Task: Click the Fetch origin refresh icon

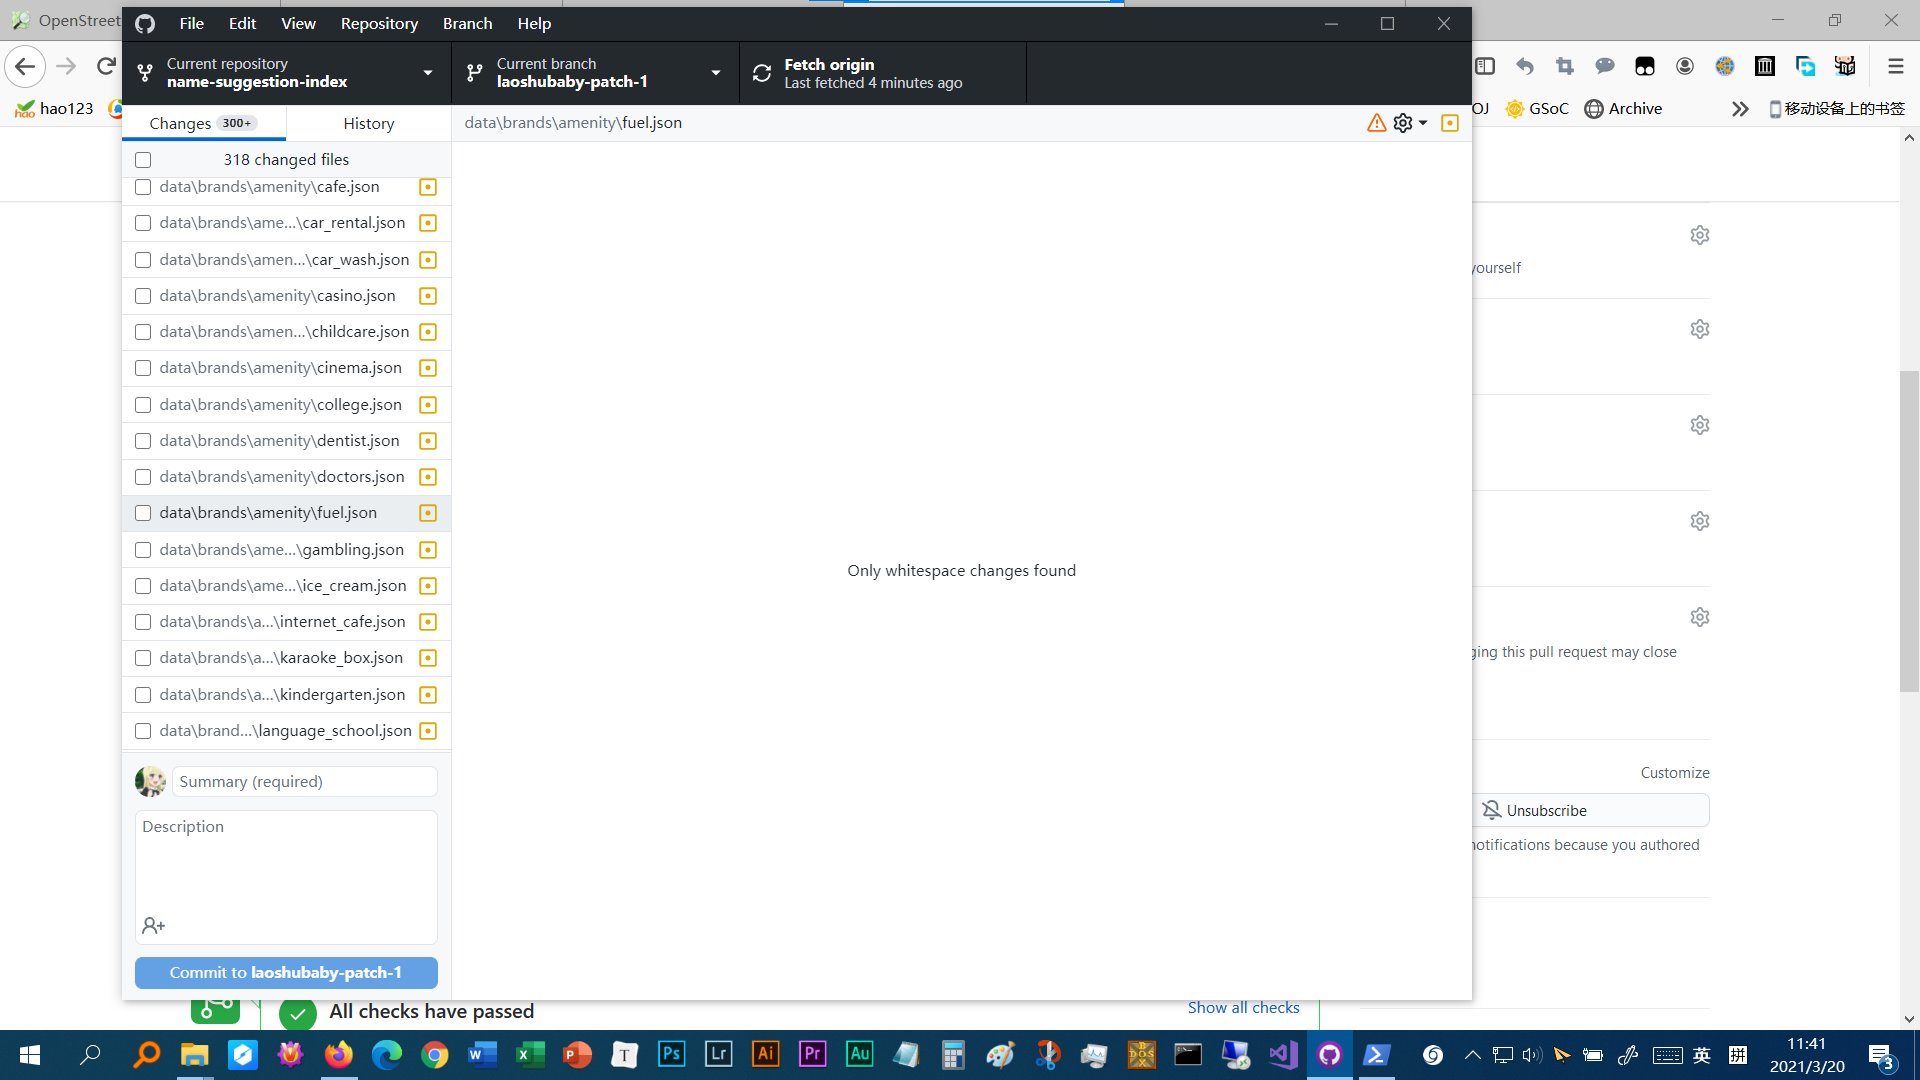Action: [x=761, y=72]
